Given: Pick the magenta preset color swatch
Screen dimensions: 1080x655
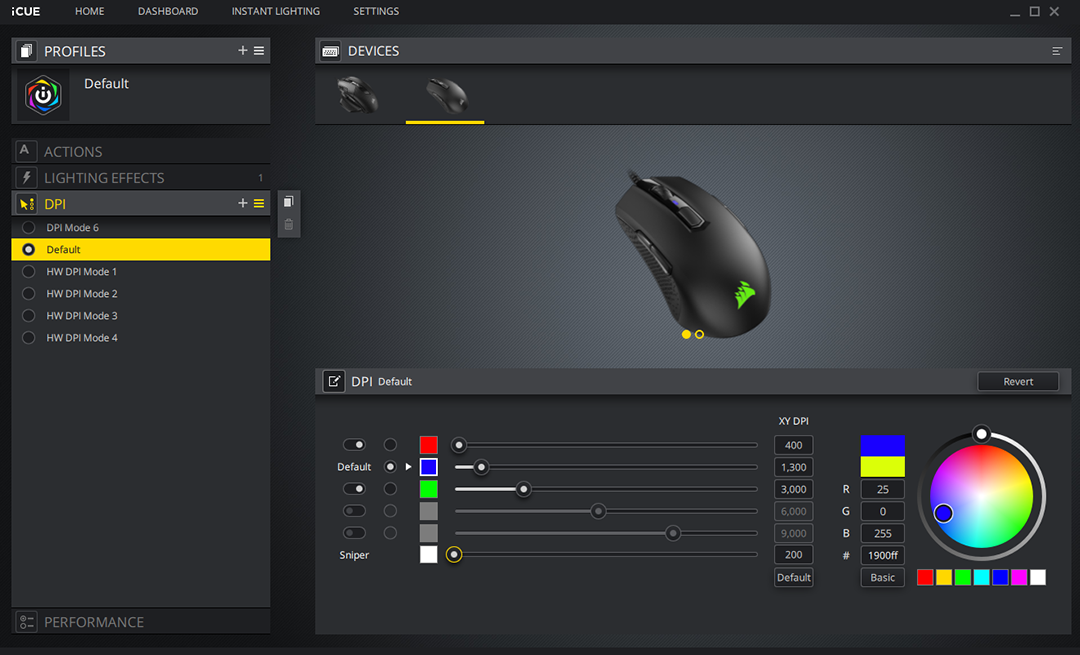Looking at the screenshot, I should (x=1019, y=577).
